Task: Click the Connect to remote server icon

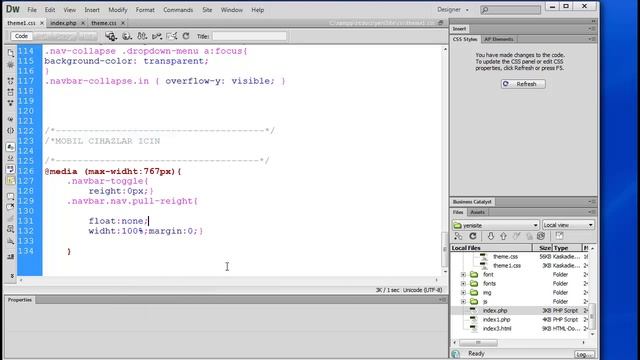Action: pos(458,236)
